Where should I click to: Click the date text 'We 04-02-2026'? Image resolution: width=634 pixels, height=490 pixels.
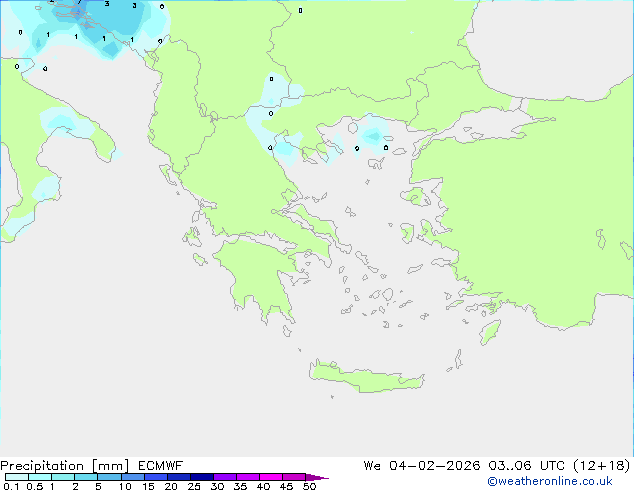click(x=422, y=465)
